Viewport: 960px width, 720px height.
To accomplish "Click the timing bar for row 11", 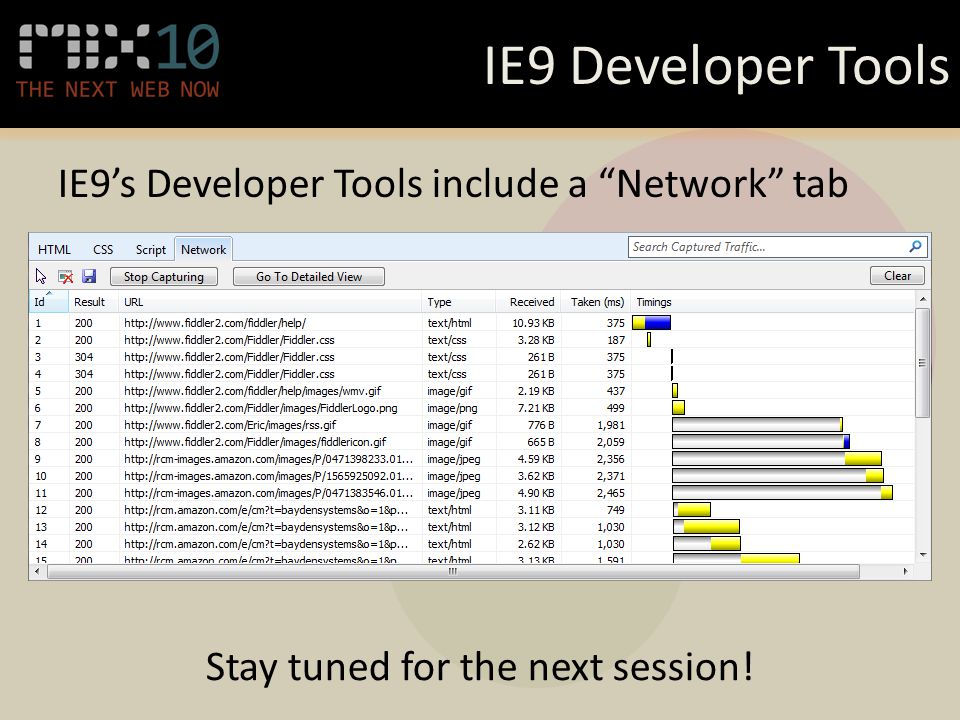I will (782, 493).
